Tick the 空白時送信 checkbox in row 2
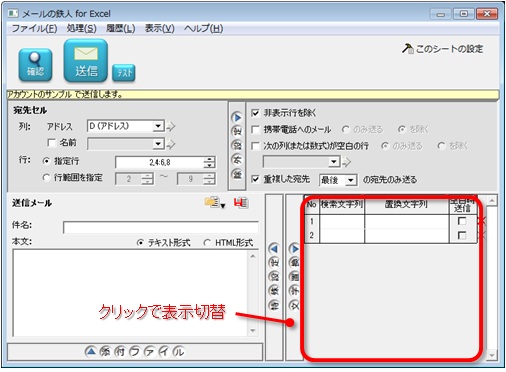This screenshot has width=506, height=372. (462, 235)
